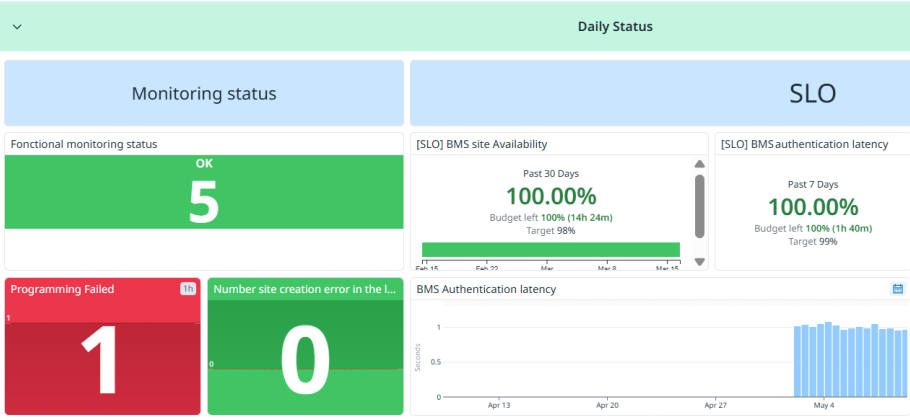The image size is (910, 420).
Task: Open the Daily Status group header
Action: (614, 26)
